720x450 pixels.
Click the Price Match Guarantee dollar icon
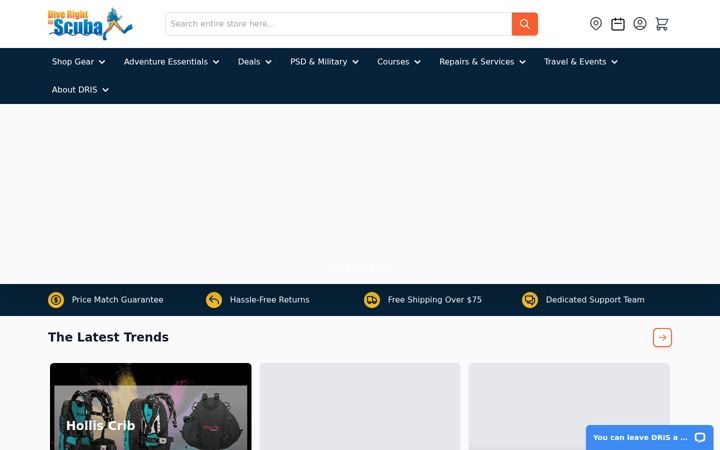[56, 300]
